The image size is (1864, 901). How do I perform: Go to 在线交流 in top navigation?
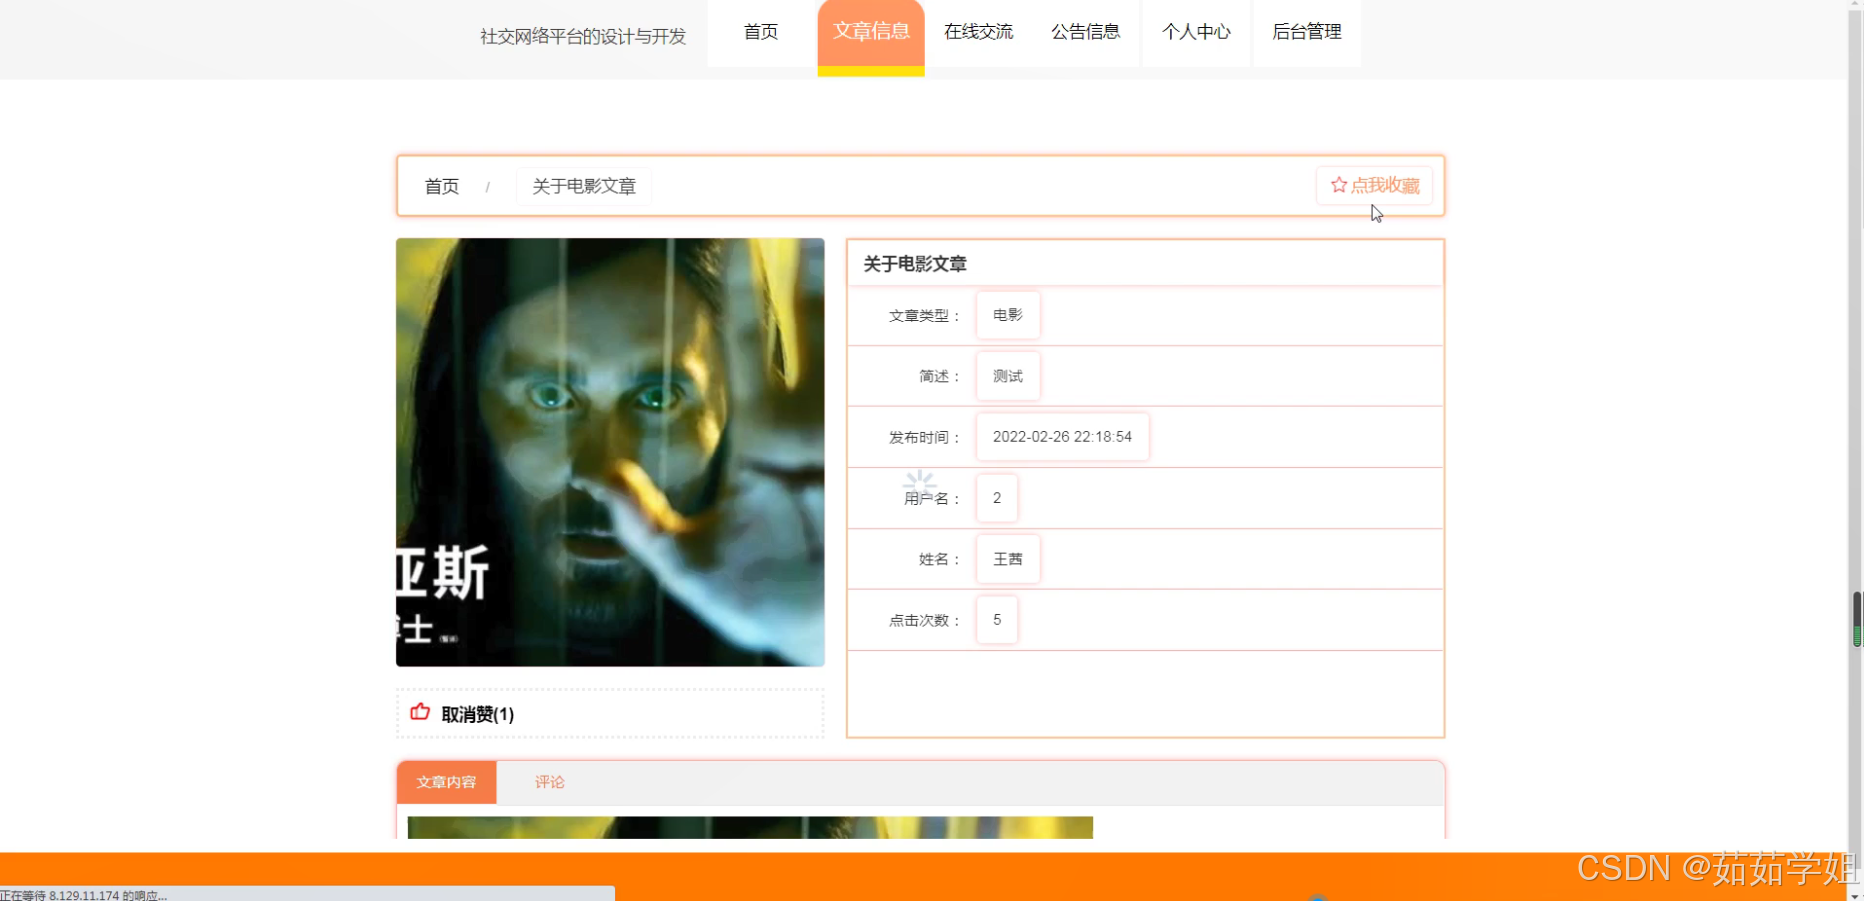979,32
